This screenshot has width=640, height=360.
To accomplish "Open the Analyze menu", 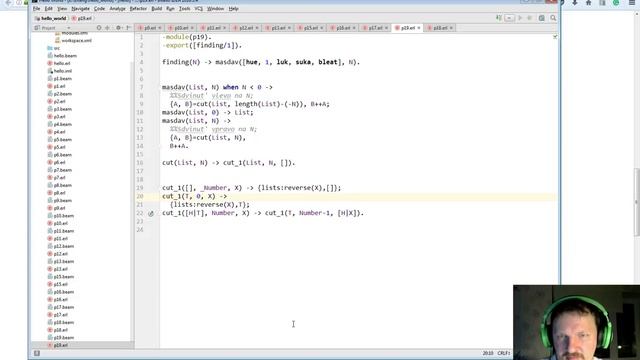I will tap(118, 9).
